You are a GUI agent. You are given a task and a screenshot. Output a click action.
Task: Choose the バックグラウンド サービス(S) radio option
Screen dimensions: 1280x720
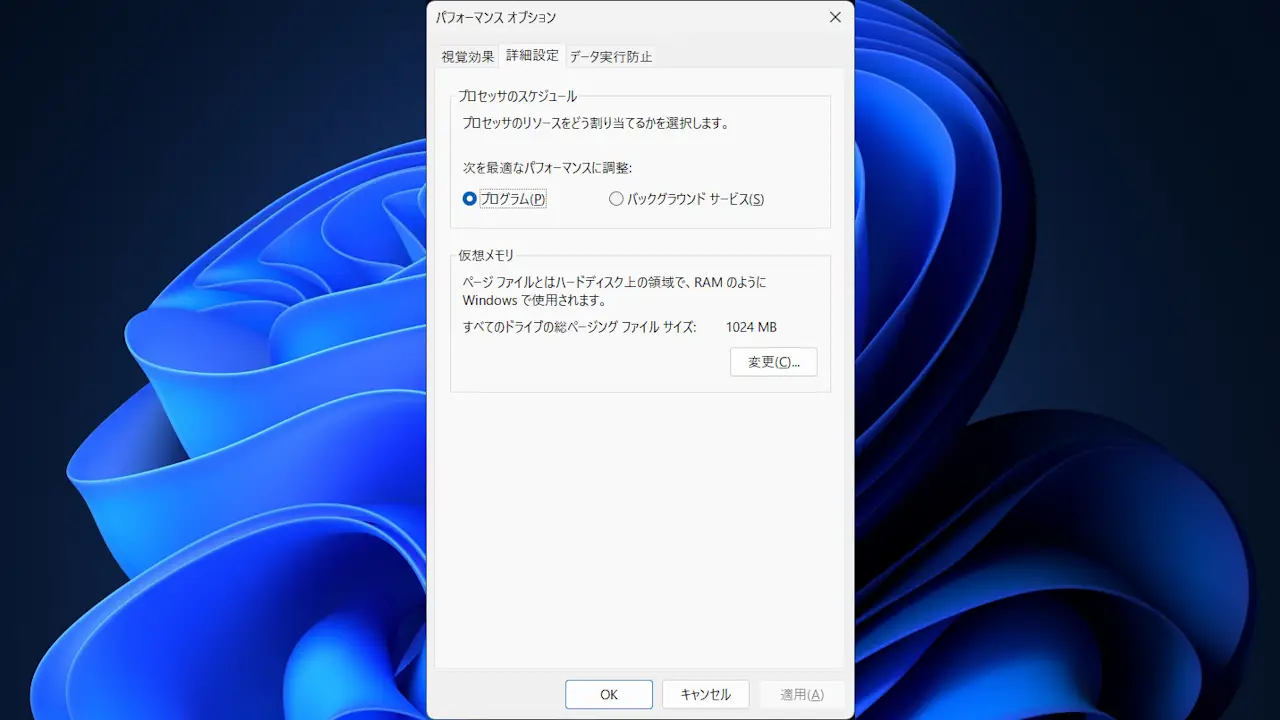coord(616,199)
